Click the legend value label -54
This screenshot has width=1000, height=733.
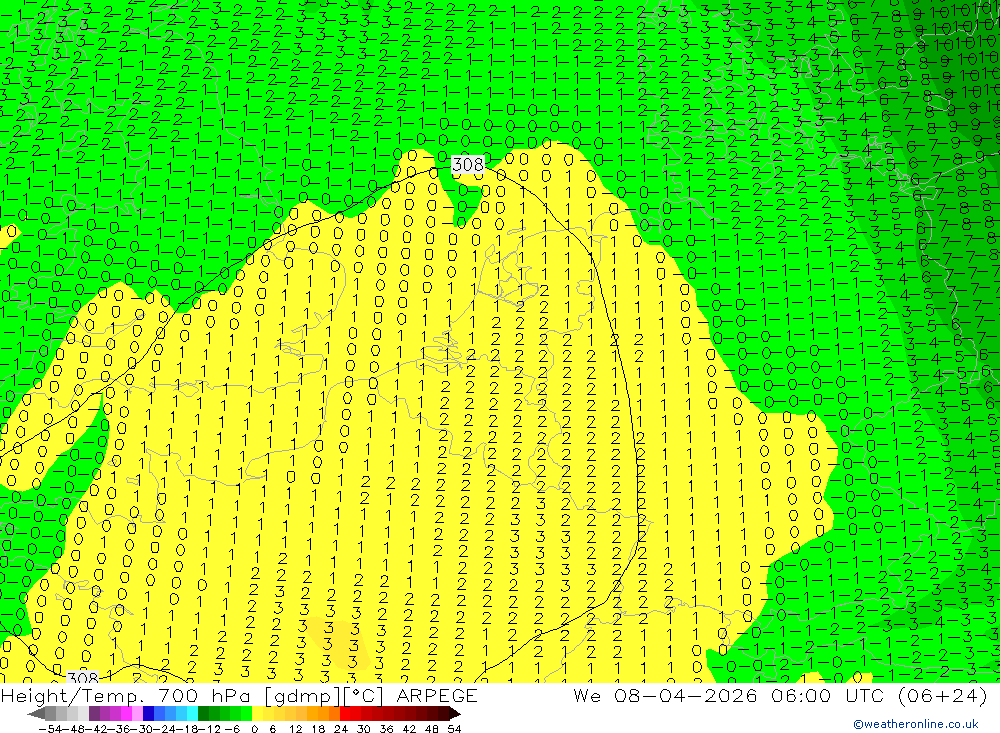(x=50, y=729)
